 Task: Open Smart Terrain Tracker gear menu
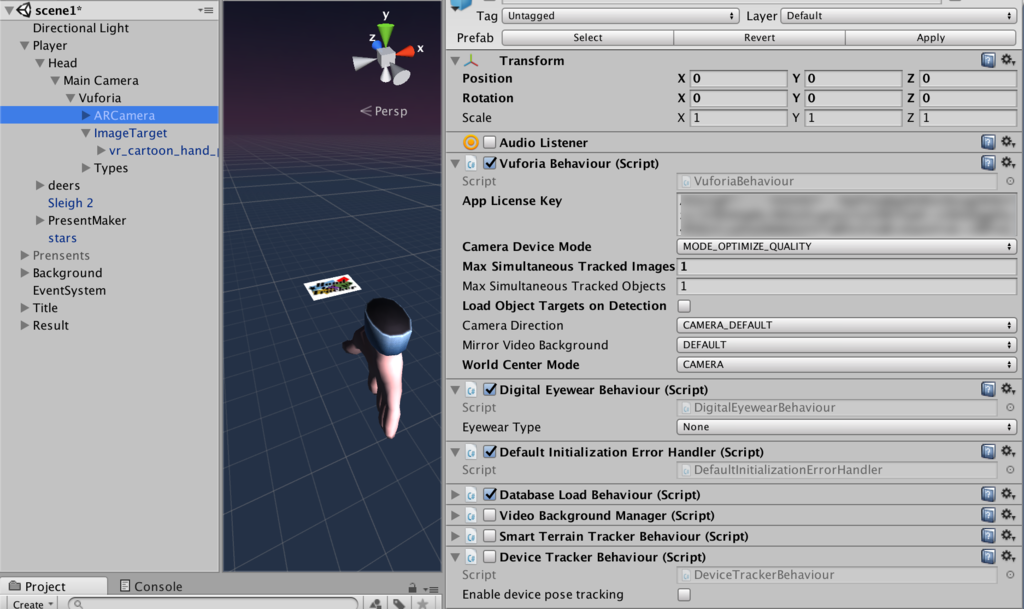1008,536
